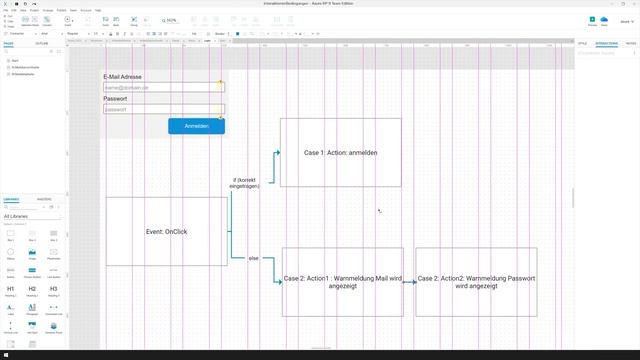The width and height of the screenshot is (640, 360).
Task: Switch to the Masters tab
Action: (x=44, y=199)
